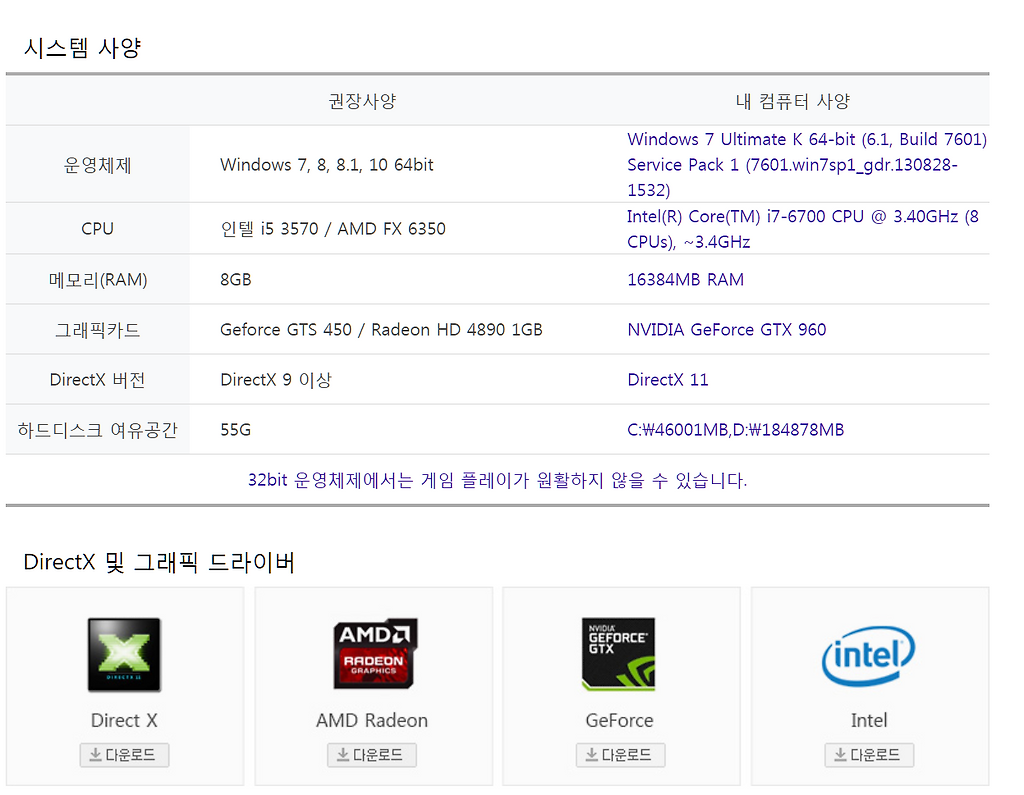Viewport: 1024px width, 795px height.
Task: Select the '시스템 사양' heading
Action: tap(82, 48)
